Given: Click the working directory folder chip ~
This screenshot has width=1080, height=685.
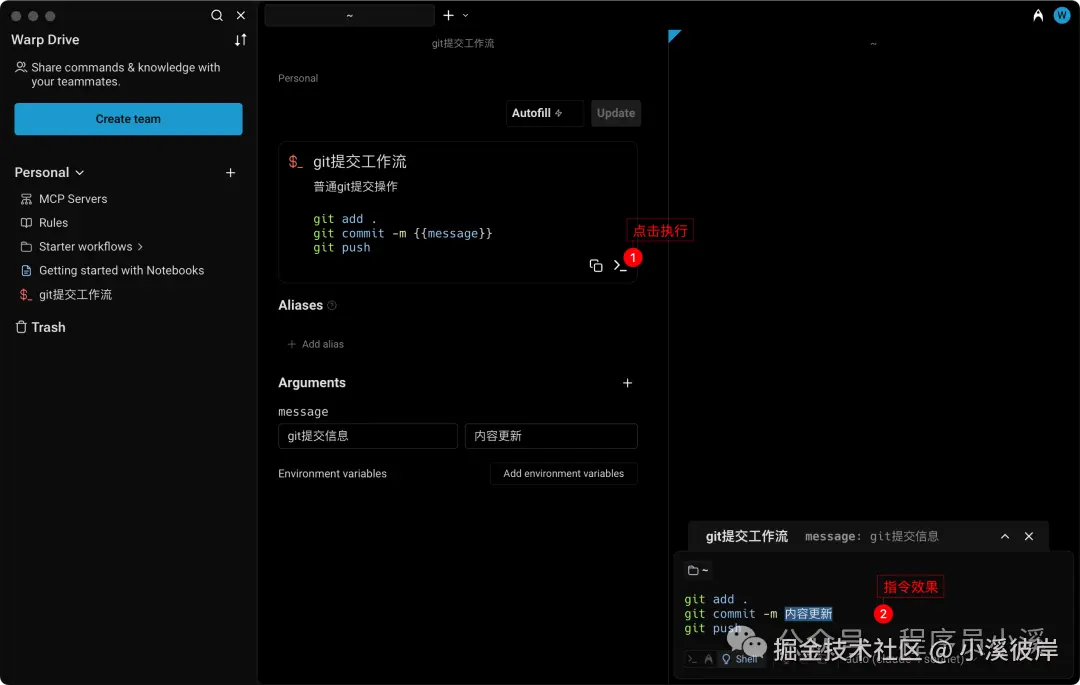Looking at the screenshot, I should pyautogui.click(x=698, y=570).
